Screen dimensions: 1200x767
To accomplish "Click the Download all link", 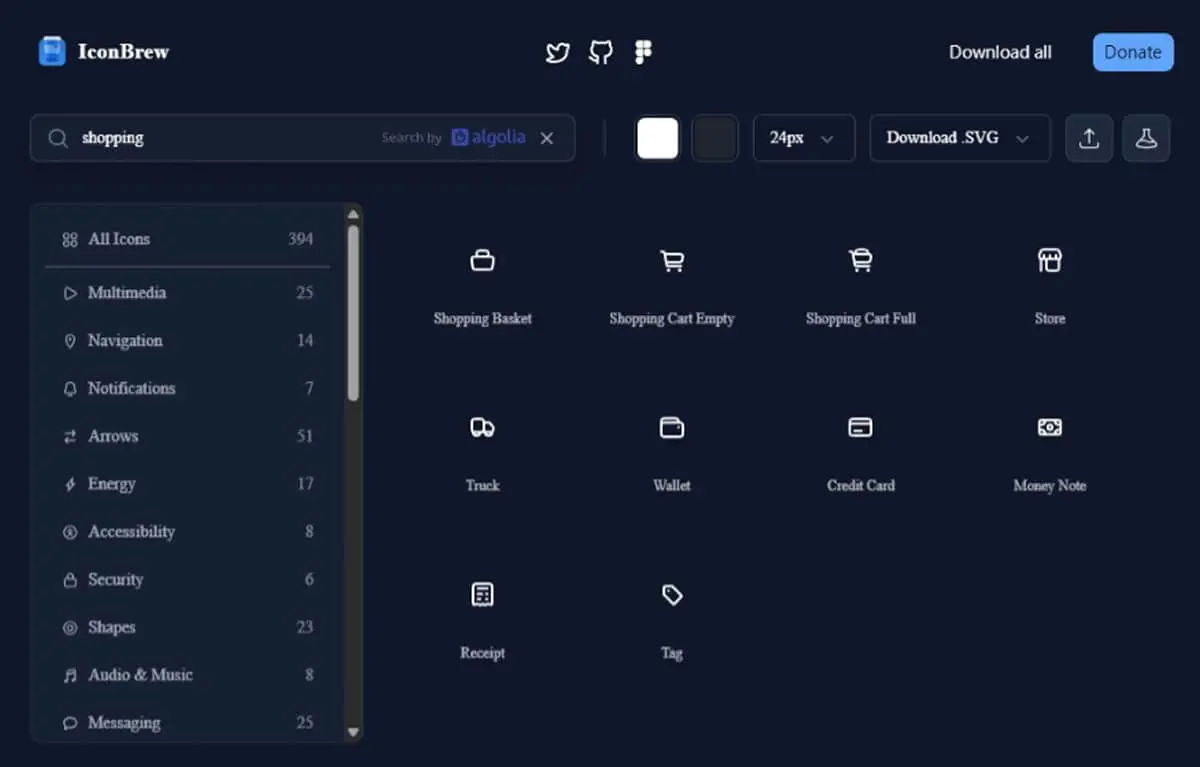I will 1000,52.
